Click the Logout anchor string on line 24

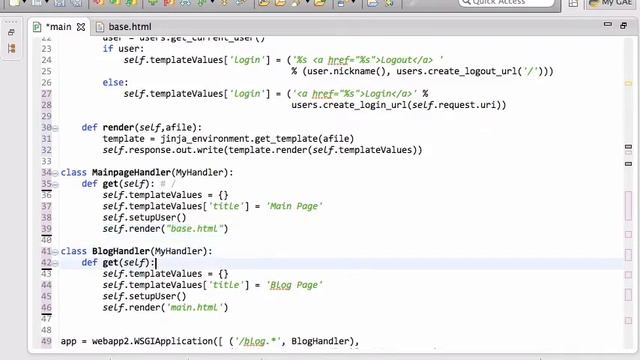[367, 60]
